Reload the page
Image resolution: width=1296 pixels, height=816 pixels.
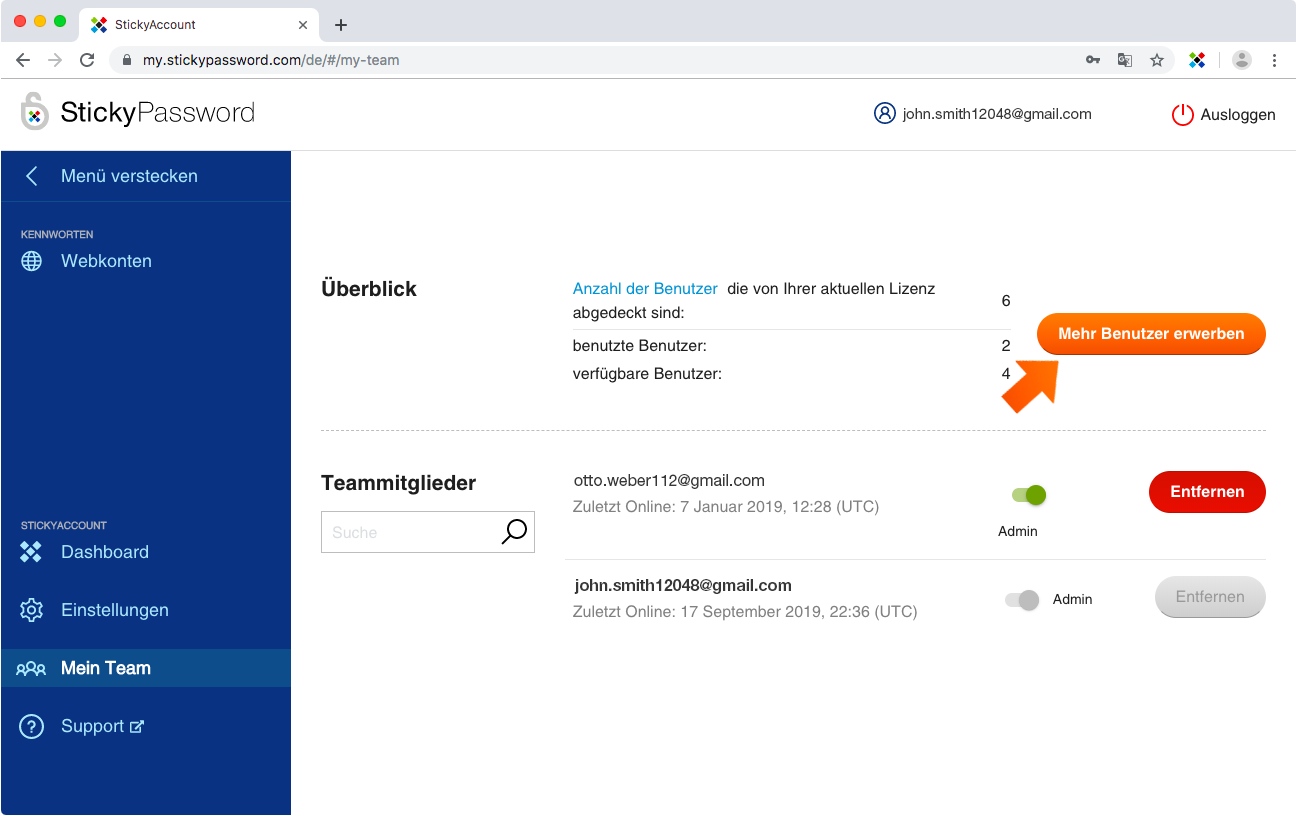coord(87,60)
